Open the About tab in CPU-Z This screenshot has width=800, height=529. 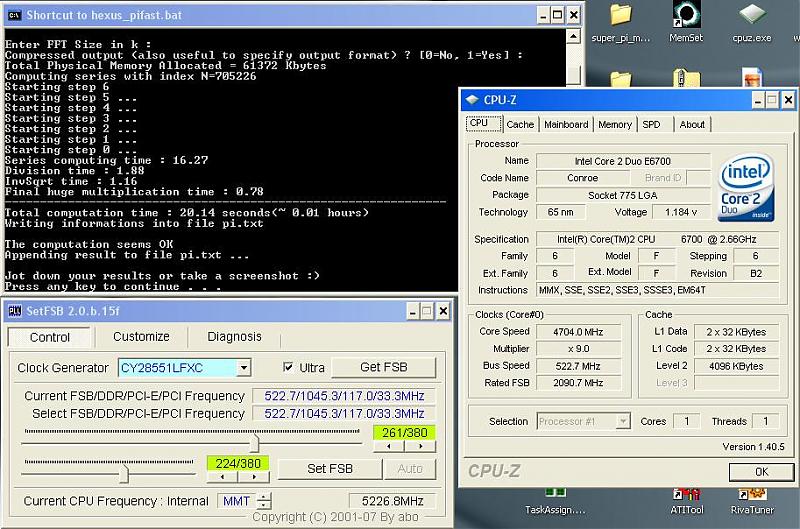(692, 124)
